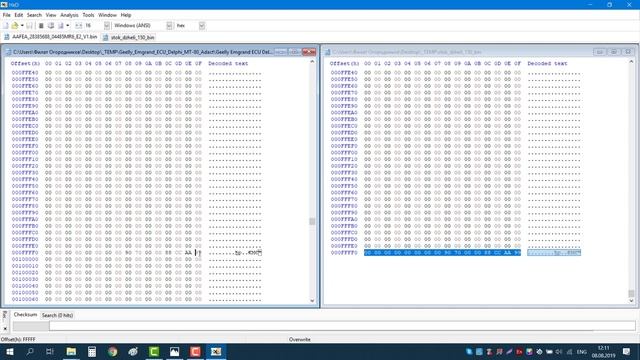Maximize the stok_daheli child window
The width and height of the screenshot is (640, 360).
pos(613,52)
